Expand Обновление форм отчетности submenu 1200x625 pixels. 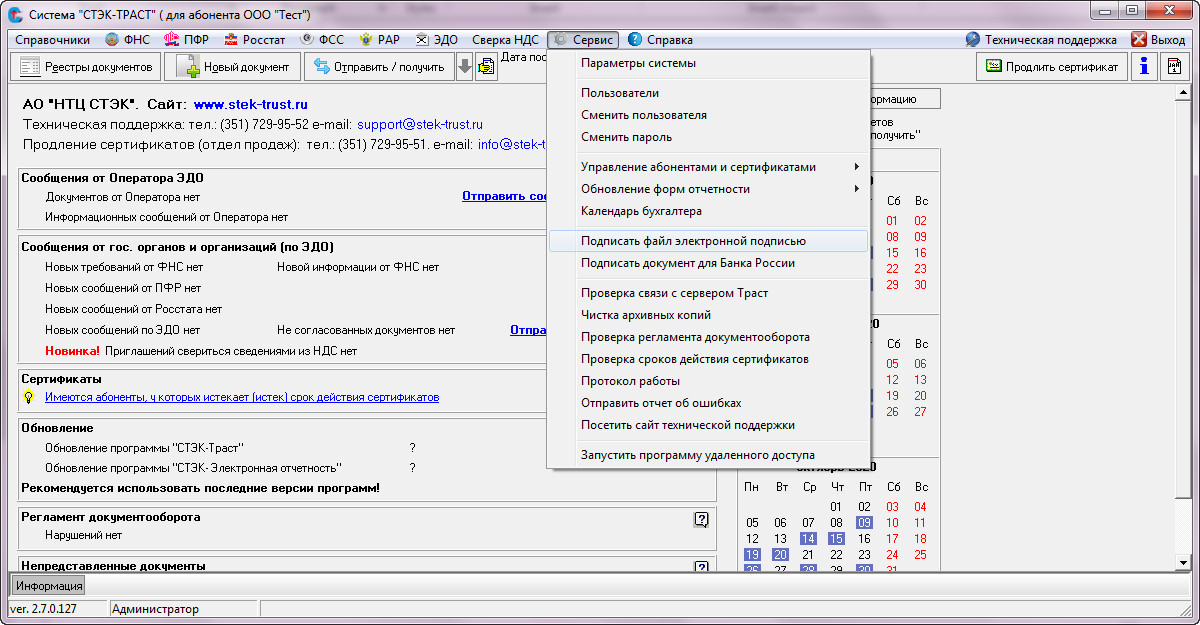[x=709, y=189]
